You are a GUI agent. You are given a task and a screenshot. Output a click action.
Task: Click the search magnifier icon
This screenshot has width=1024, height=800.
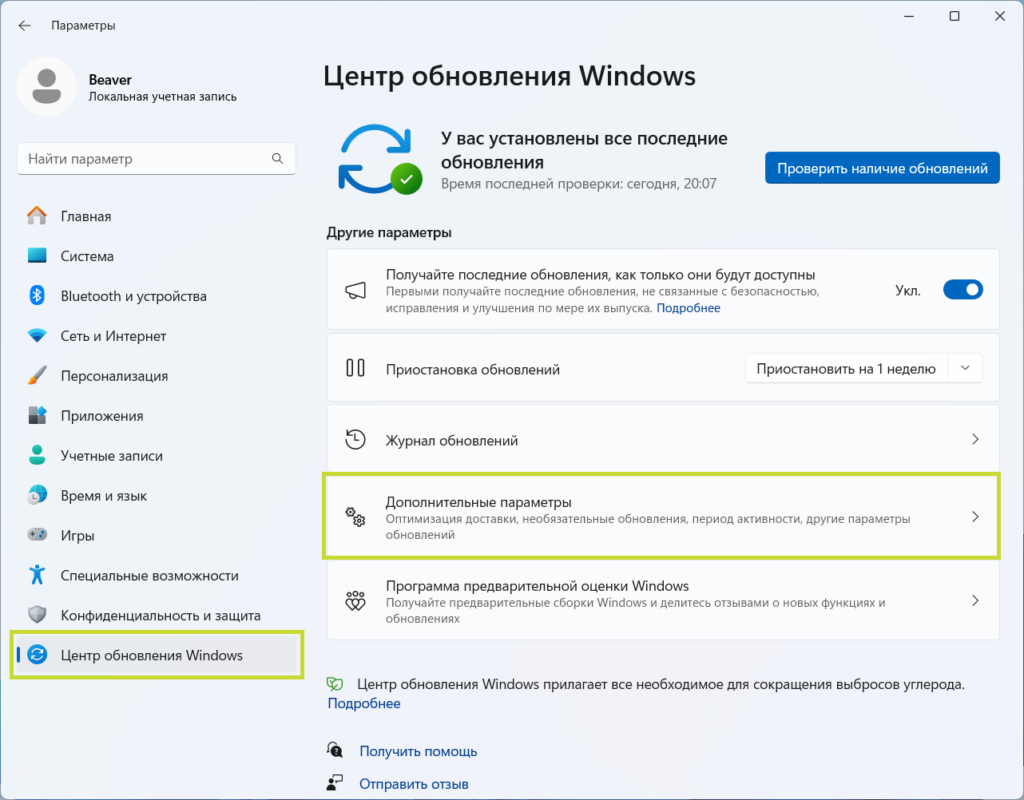point(278,159)
